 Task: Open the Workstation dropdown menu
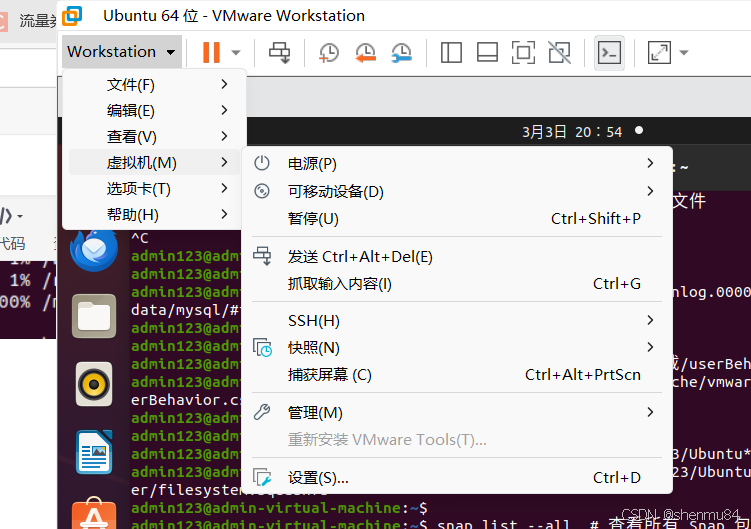coord(121,52)
